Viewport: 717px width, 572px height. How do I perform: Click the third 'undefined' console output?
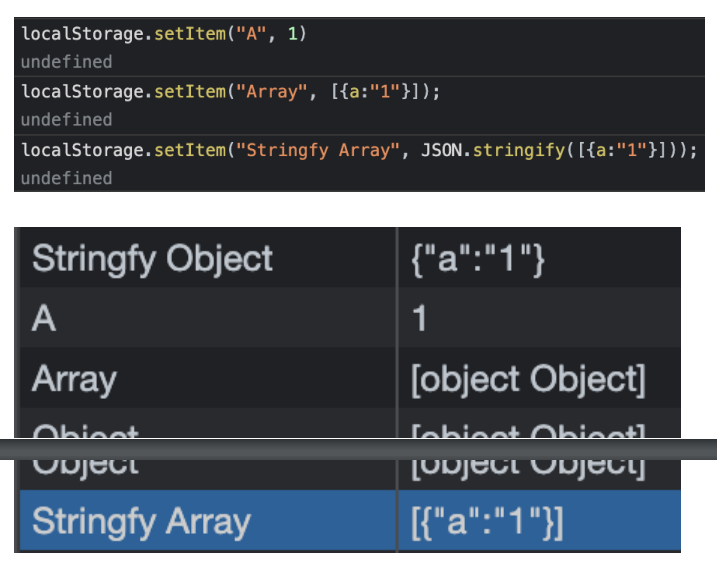click(x=66, y=178)
